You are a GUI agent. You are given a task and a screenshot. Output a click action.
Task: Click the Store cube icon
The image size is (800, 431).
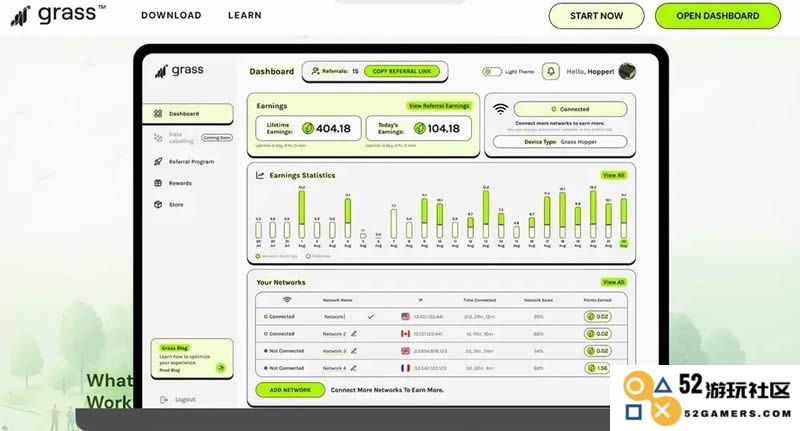click(x=158, y=205)
